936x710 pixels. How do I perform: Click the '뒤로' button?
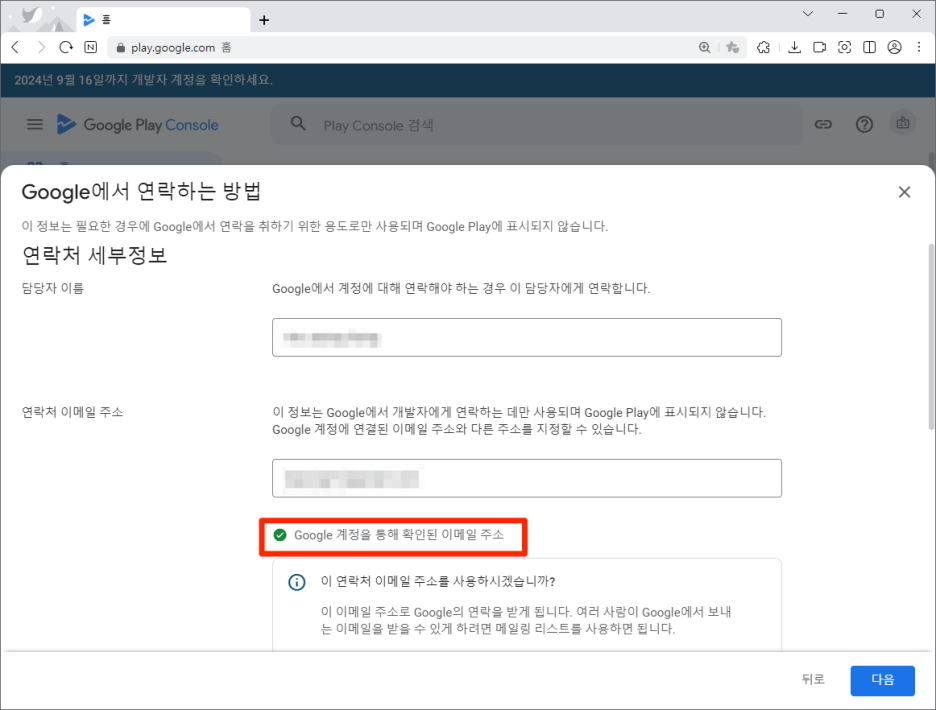click(x=813, y=680)
